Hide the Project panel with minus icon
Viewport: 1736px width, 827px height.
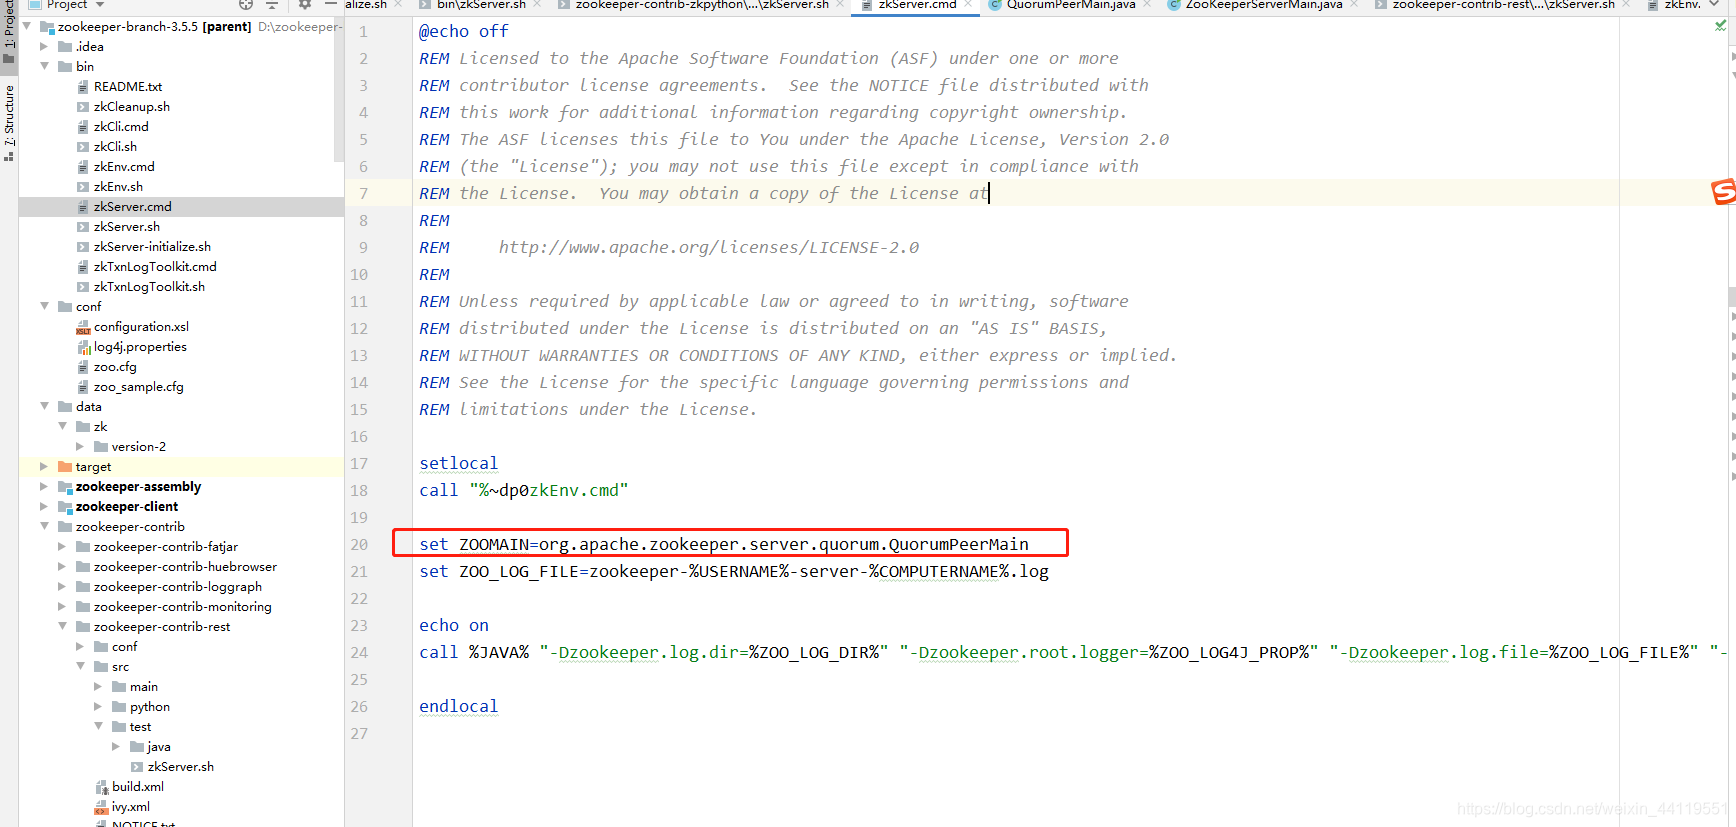tap(331, 4)
